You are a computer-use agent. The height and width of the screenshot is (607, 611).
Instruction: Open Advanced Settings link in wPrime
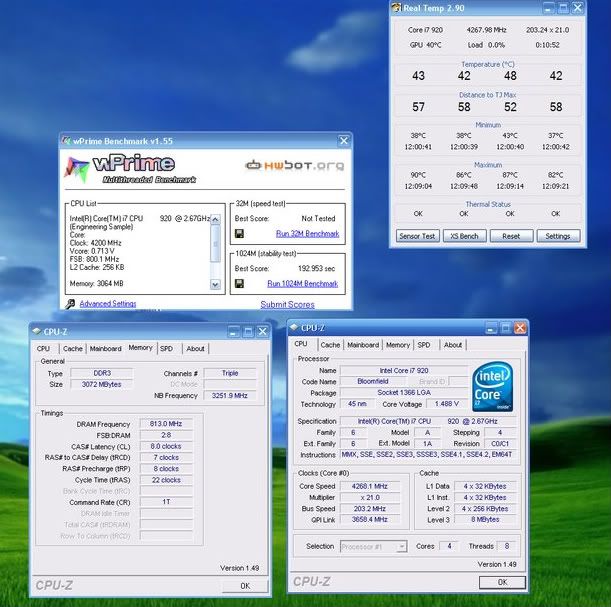click(x=108, y=304)
